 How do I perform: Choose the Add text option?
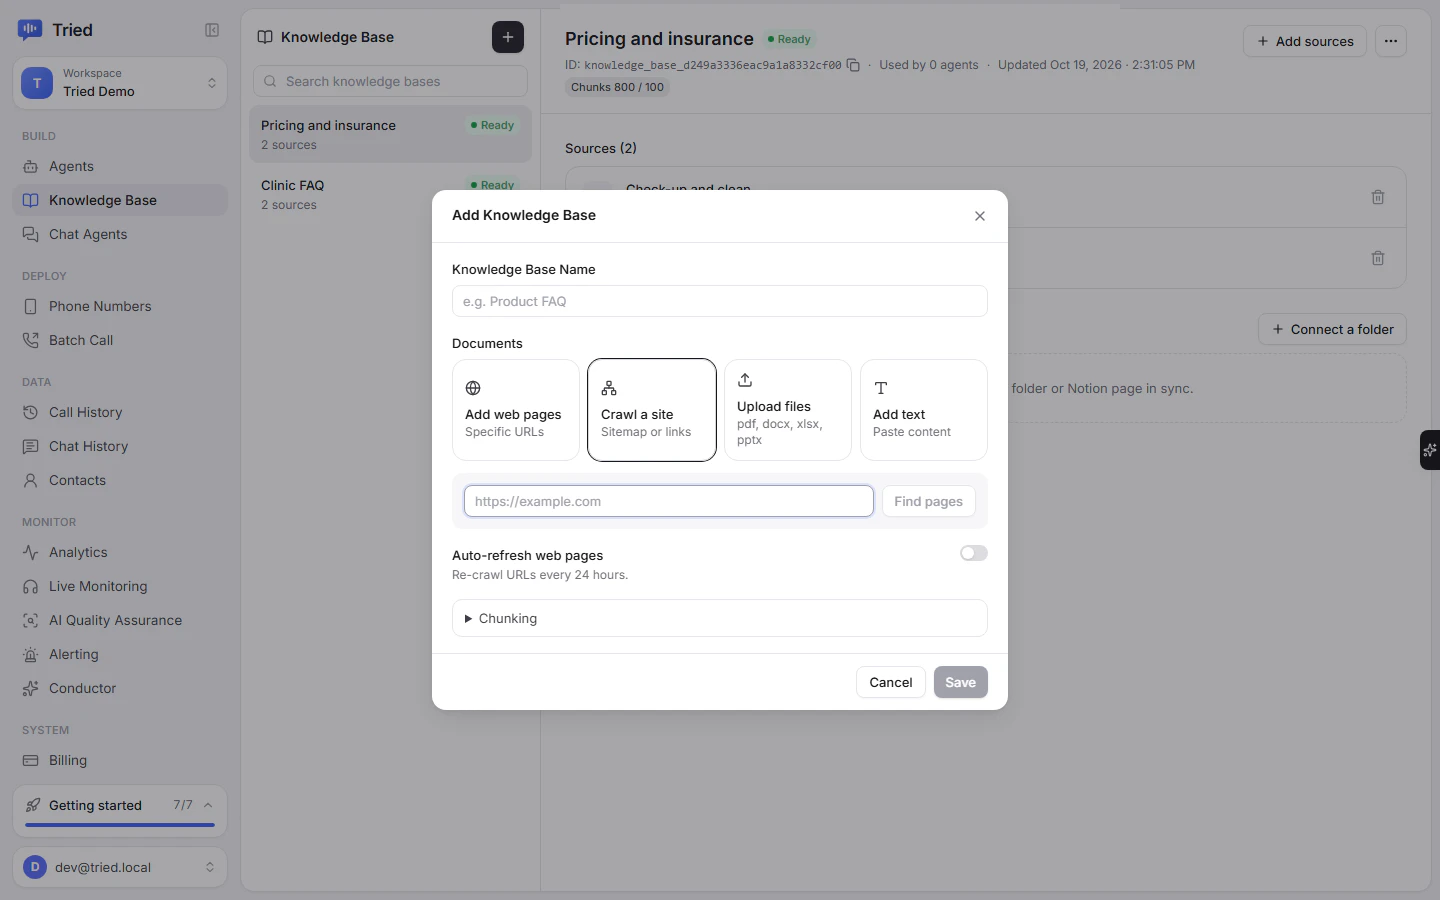924,410
